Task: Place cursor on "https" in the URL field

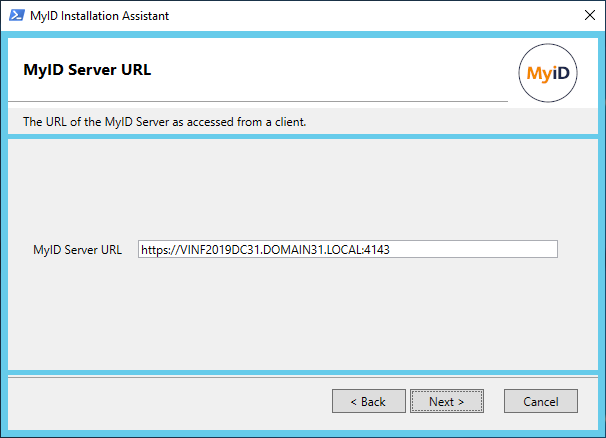Action: pos(156,250)
